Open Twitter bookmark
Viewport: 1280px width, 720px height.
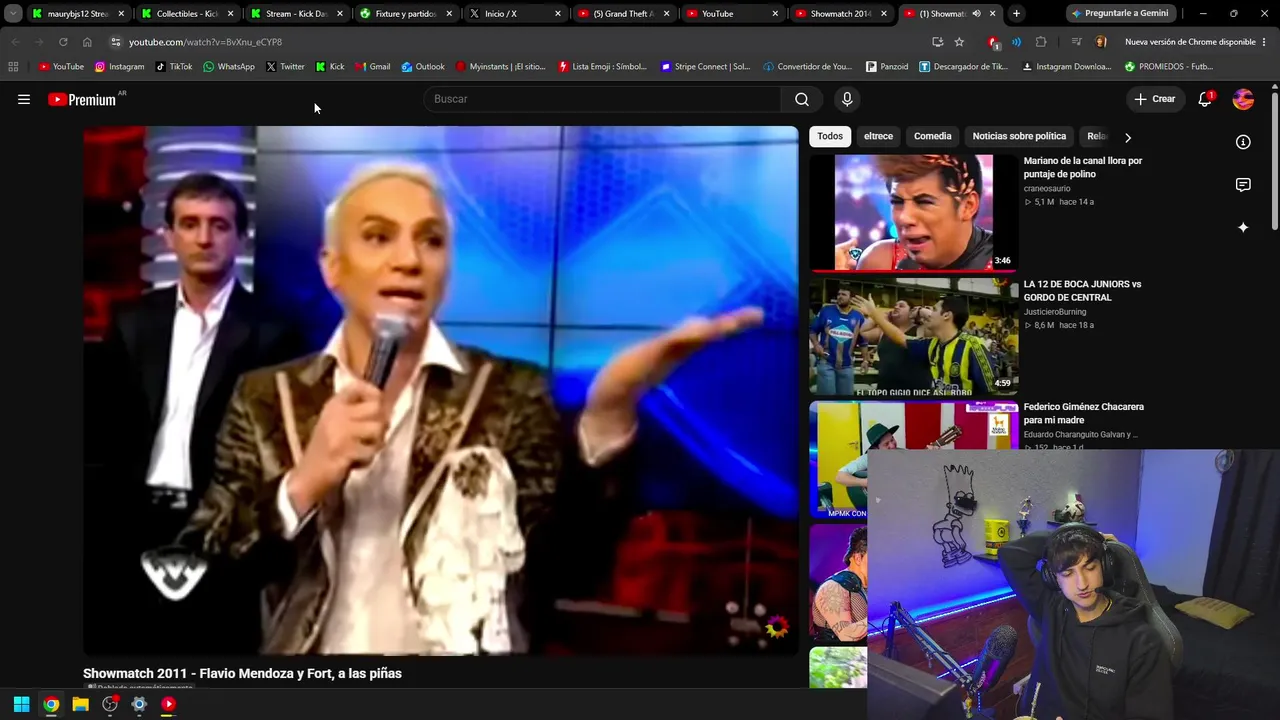285,67
